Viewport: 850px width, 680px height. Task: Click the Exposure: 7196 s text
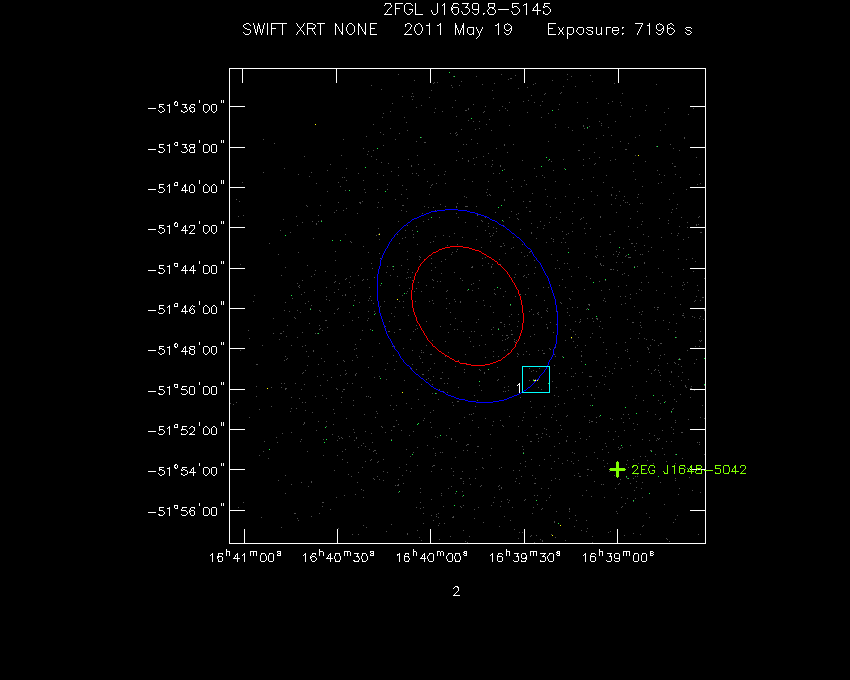620,29
